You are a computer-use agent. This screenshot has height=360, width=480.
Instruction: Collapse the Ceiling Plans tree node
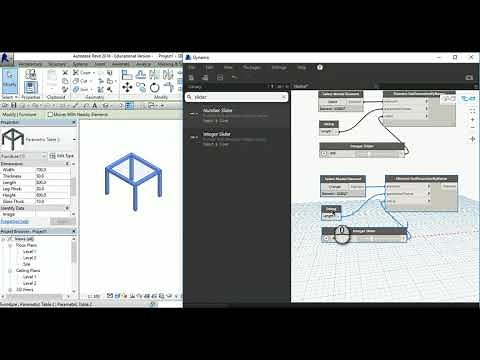click(10, 270)
